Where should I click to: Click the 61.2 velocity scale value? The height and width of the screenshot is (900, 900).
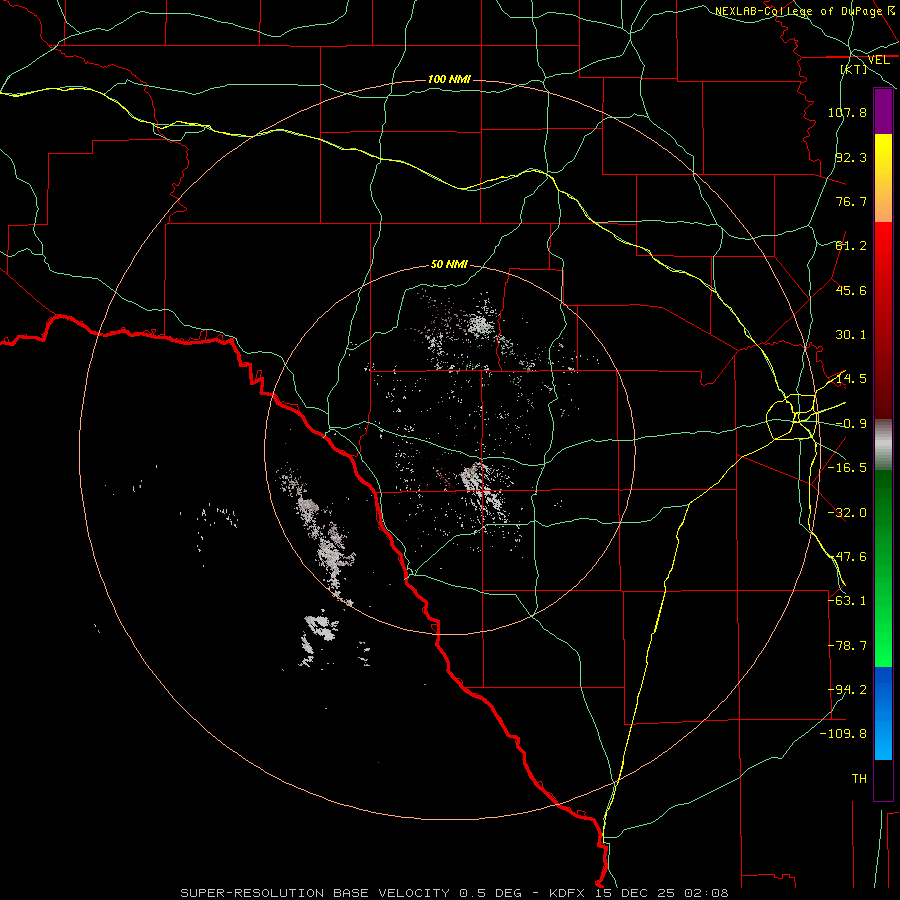[x=851, y=246]
